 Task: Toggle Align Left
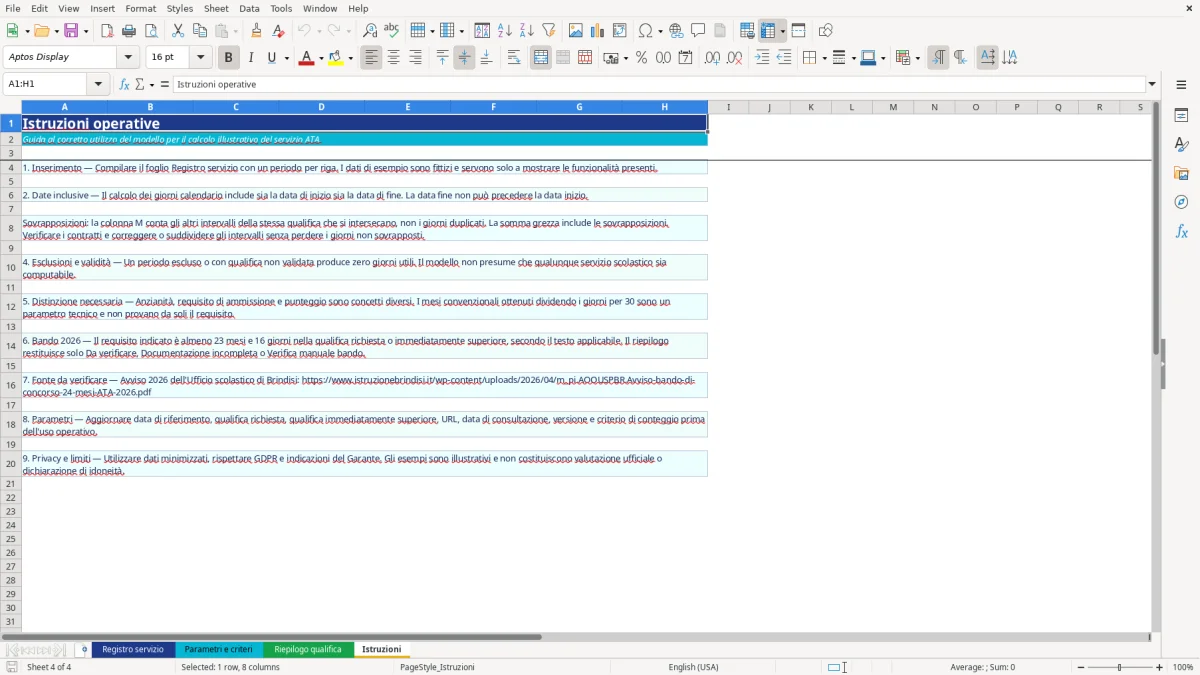tap(372, 58)
